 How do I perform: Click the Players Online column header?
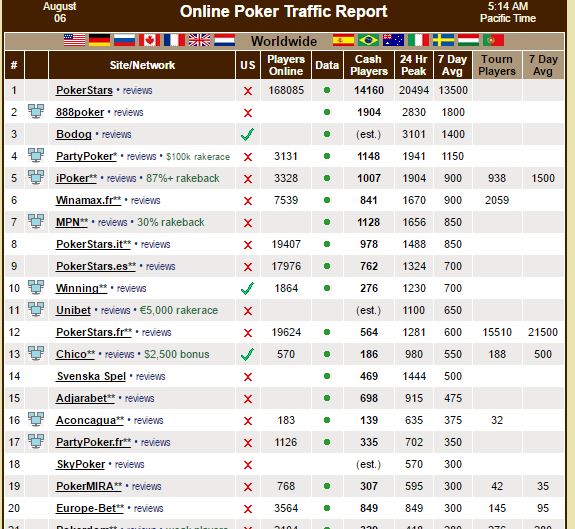[286, 65]
